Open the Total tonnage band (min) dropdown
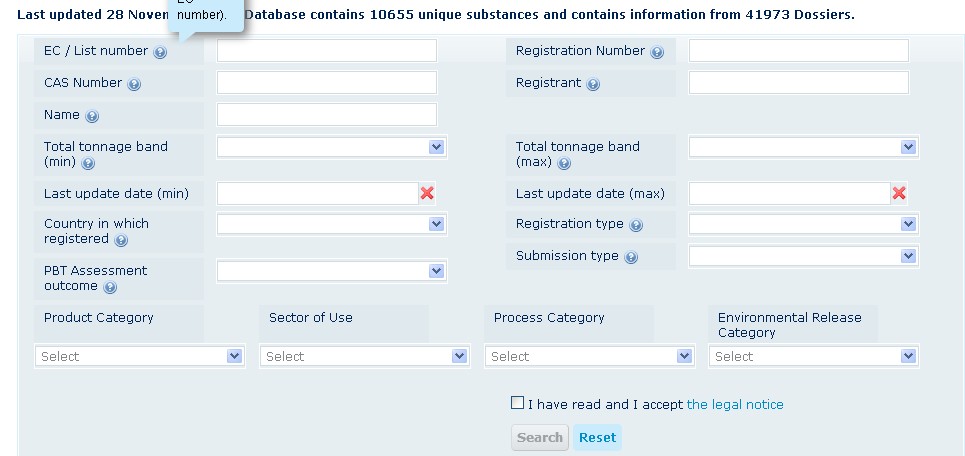The height and width of the screenshot is (456, 965). click(331, 147)
